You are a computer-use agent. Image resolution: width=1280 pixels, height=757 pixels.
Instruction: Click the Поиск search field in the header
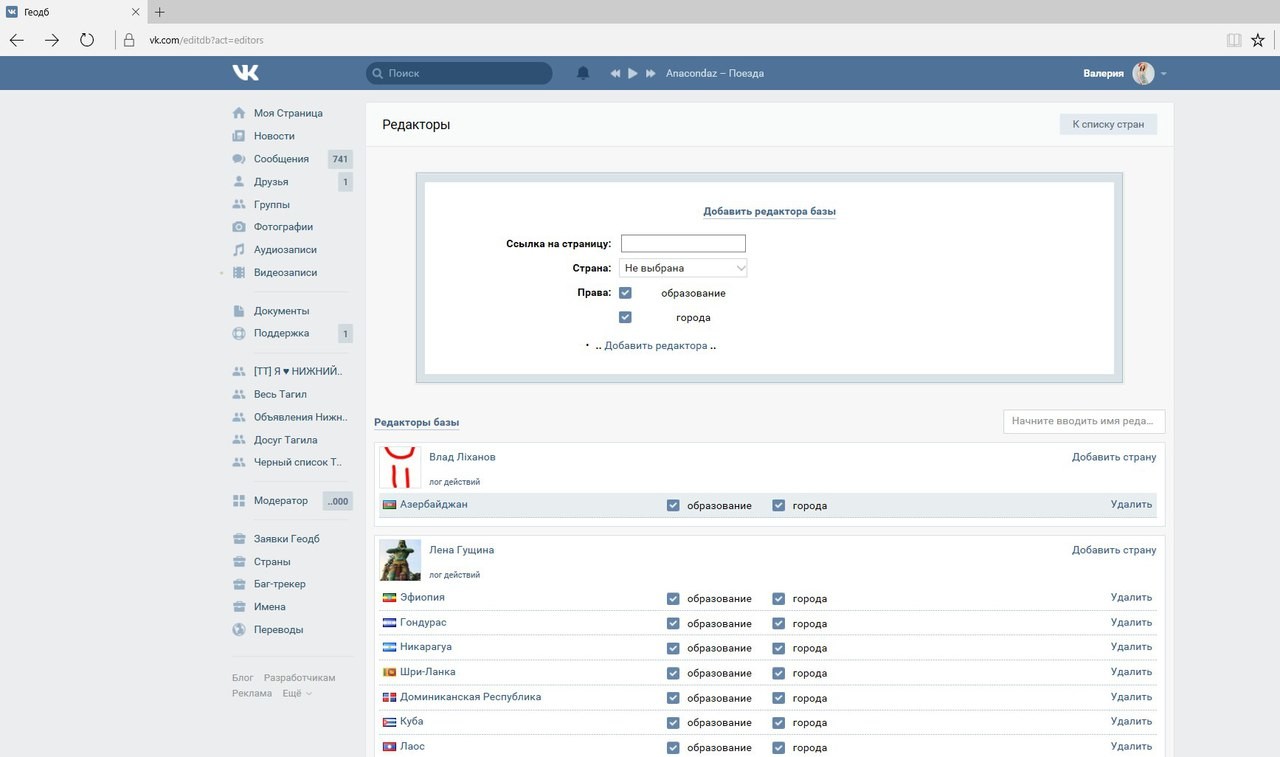459,73
